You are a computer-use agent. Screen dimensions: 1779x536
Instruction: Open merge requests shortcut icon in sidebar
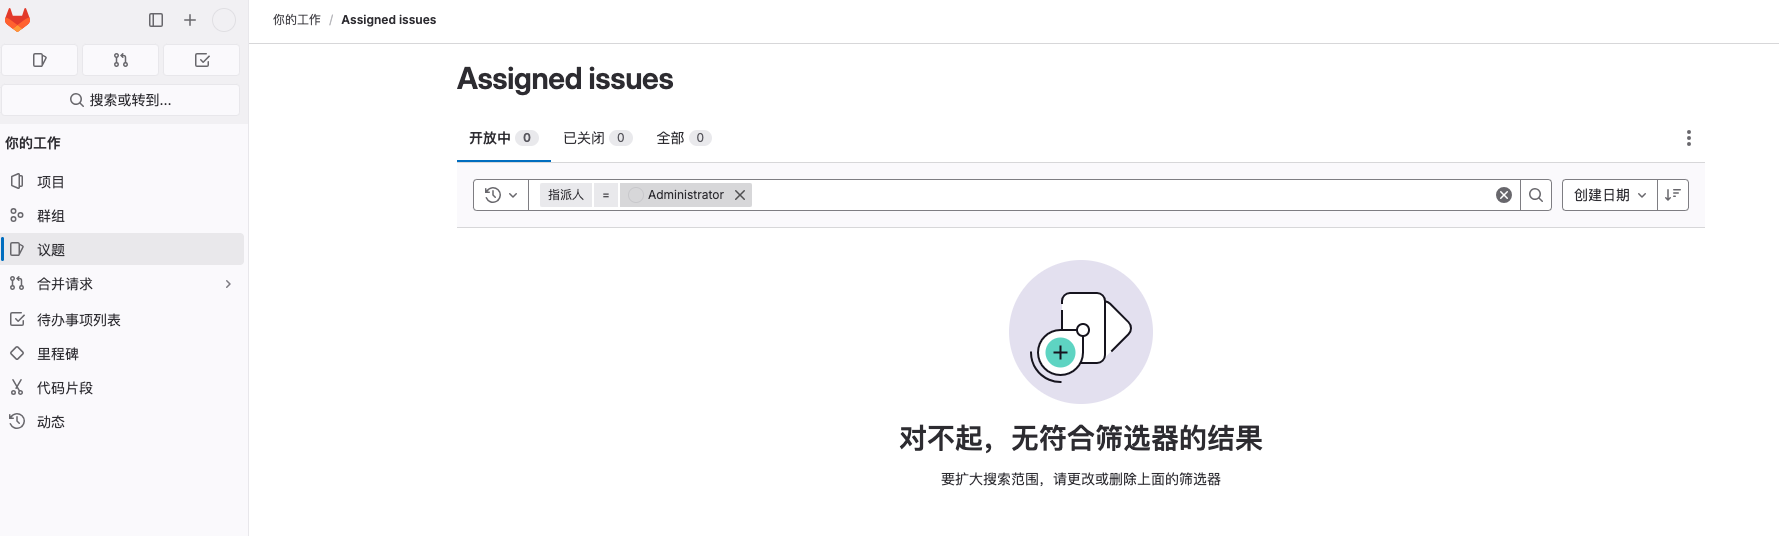[x=120, y=60]
